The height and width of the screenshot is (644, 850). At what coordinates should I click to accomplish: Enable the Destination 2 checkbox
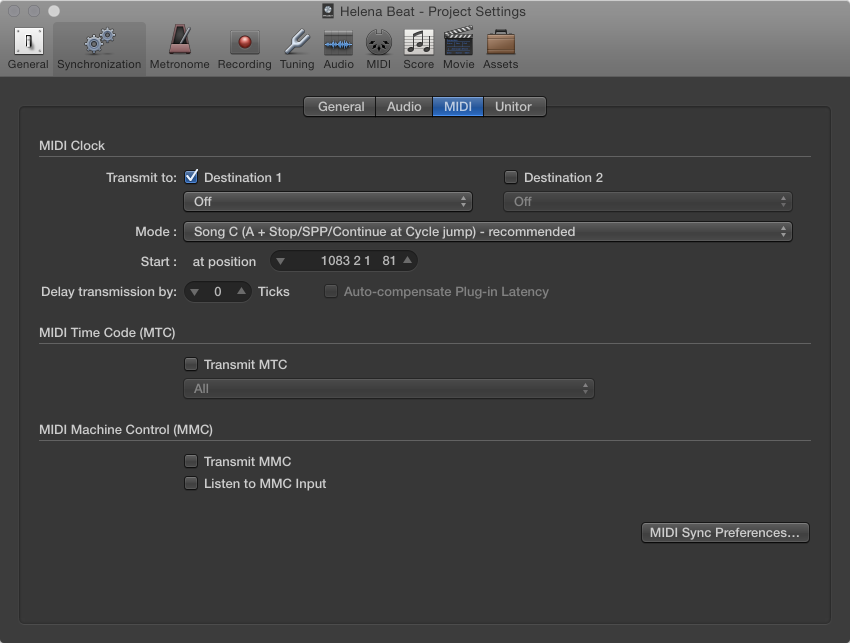click(x=511, y=176)
